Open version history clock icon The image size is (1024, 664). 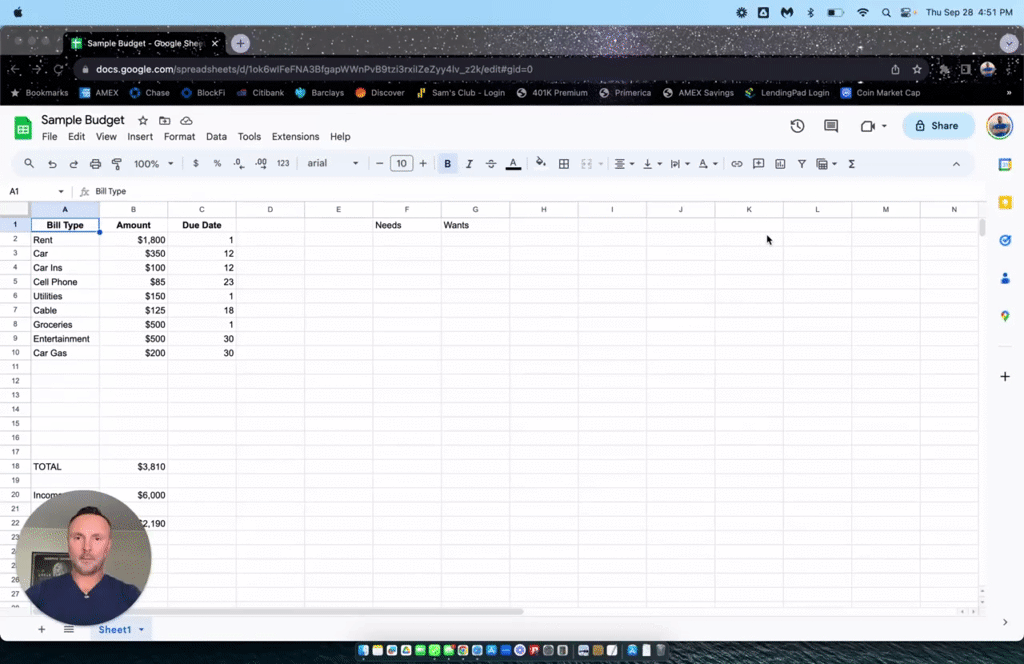click(x=797, y=126)
